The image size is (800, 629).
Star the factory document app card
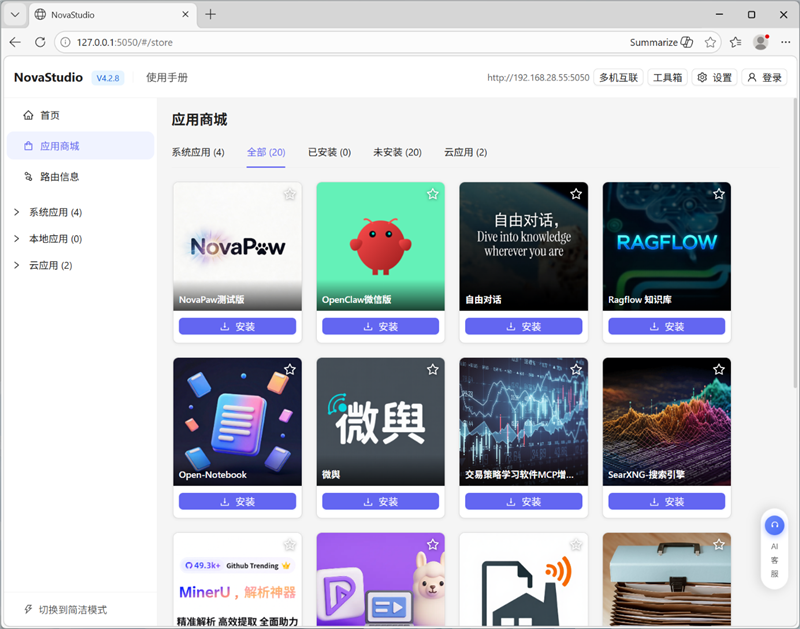(x=576, y=545)
